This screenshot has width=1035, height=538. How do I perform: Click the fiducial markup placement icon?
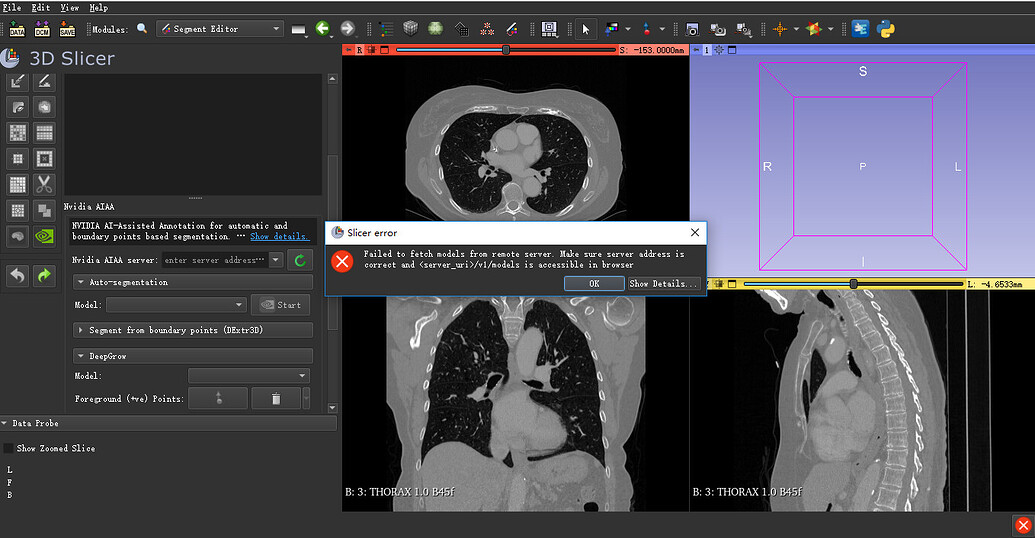pos(646,28)
